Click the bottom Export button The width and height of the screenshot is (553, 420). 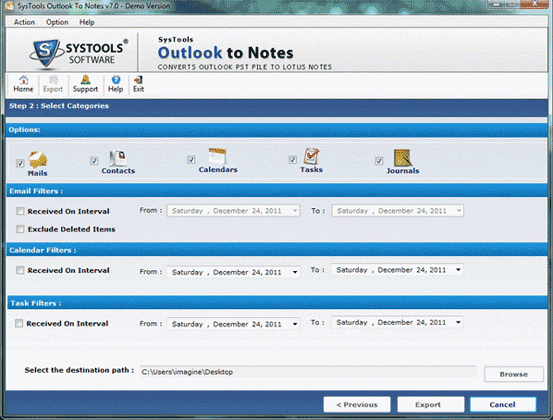pos(431,404)
